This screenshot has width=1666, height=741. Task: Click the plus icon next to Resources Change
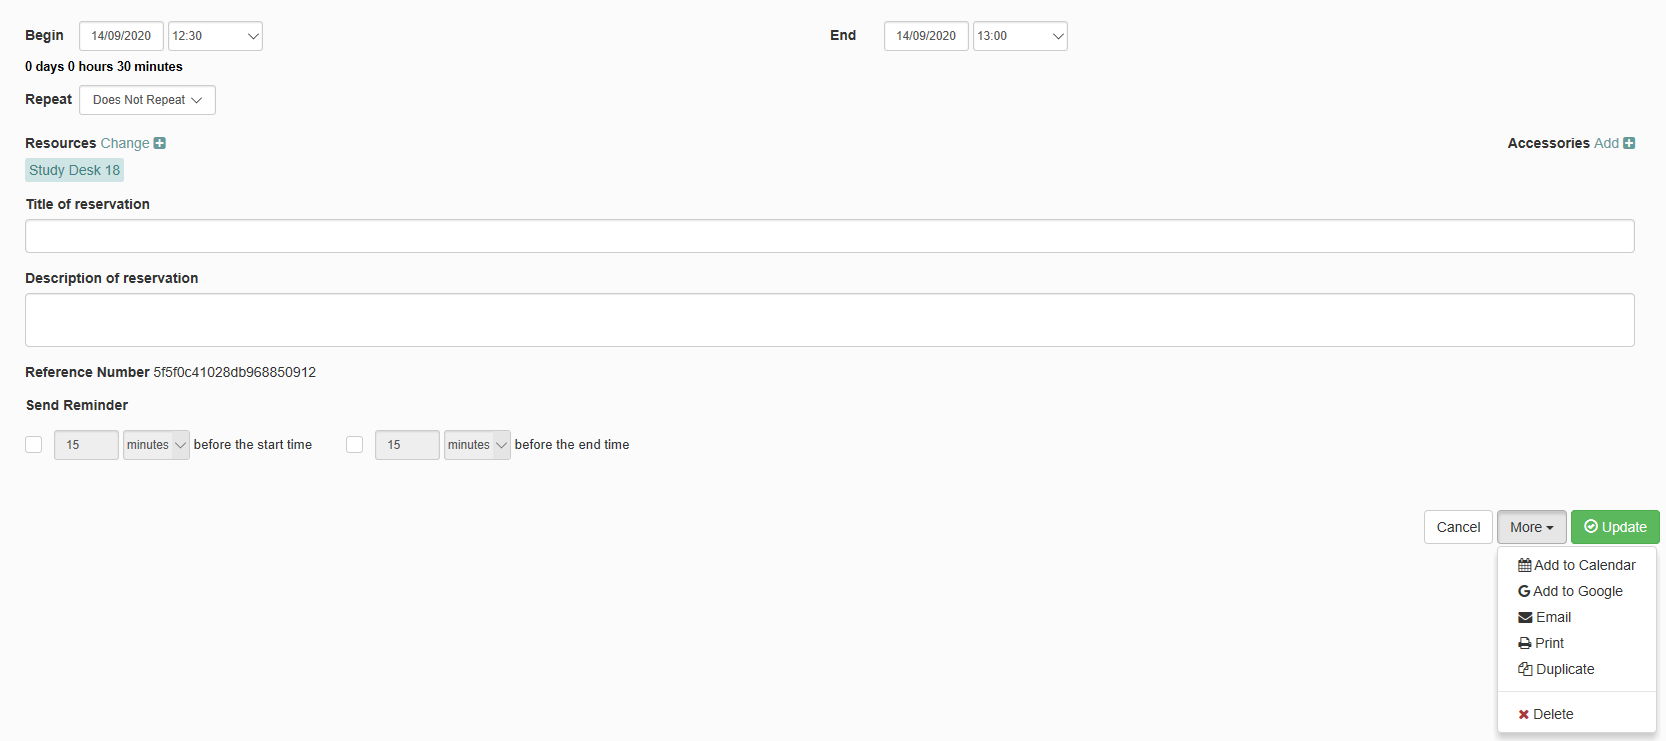pos(160,143)
